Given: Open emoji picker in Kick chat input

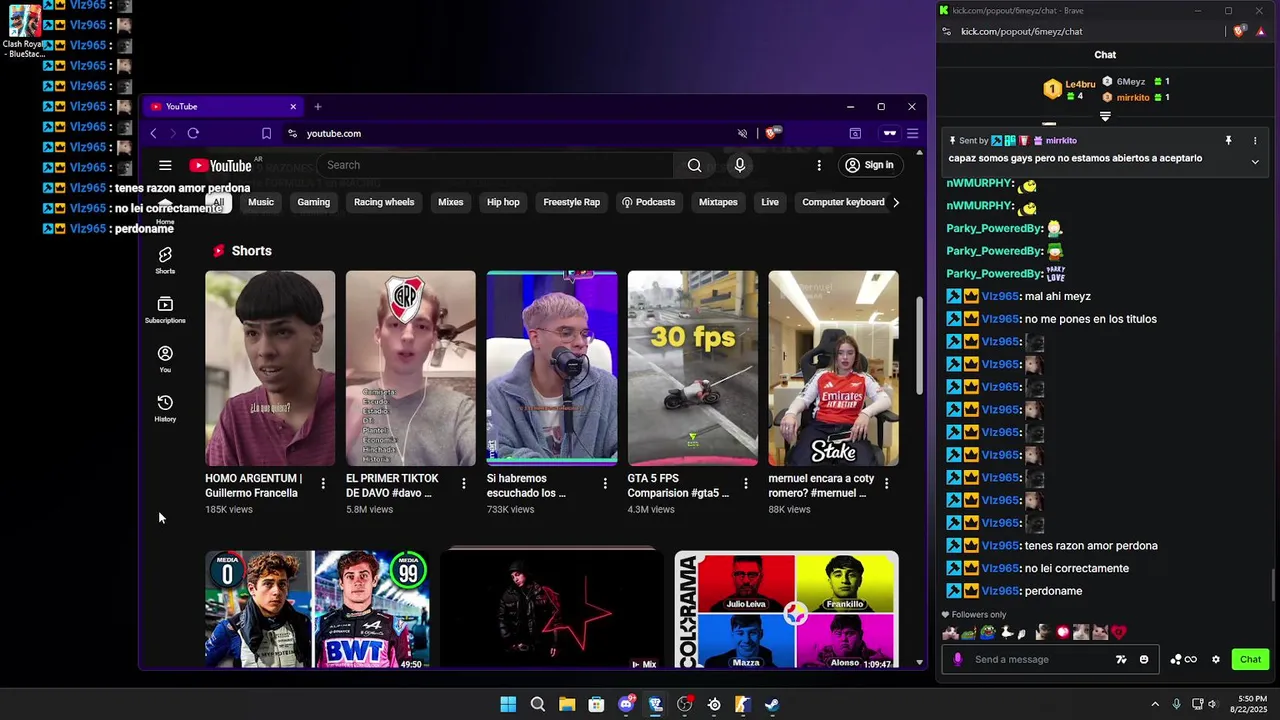Looking at the screenshot, I should tap(1144, 659).
